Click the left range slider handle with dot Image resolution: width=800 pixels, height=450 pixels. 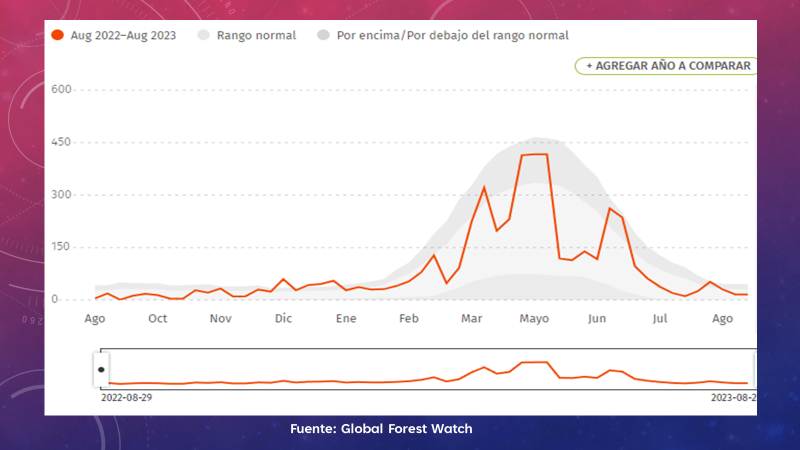pos(101,369)
